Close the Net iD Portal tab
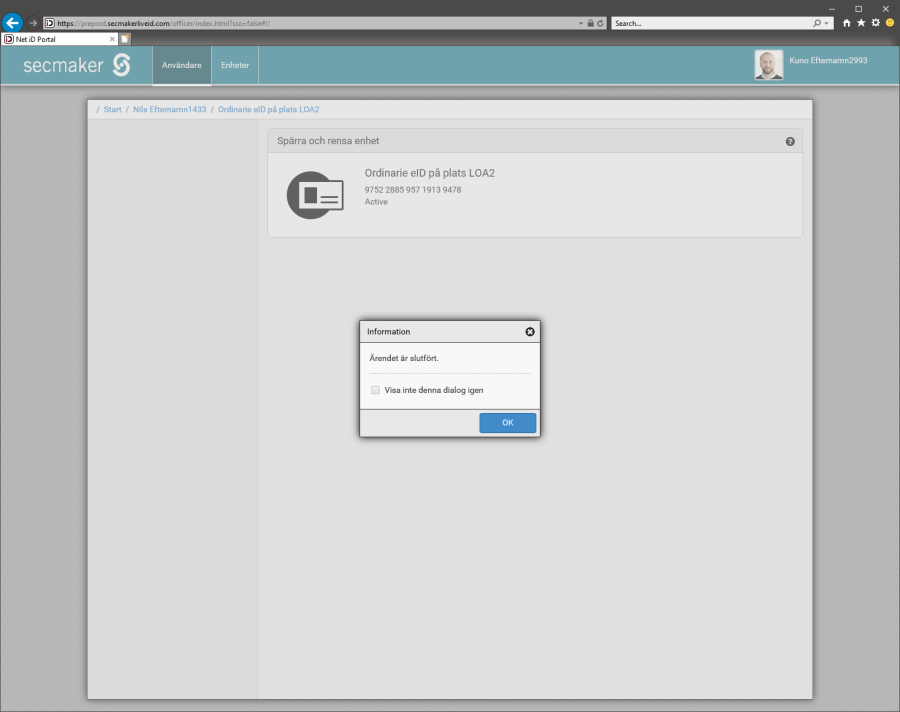Viewport: 900px width, 712px height. pos(112,39)
